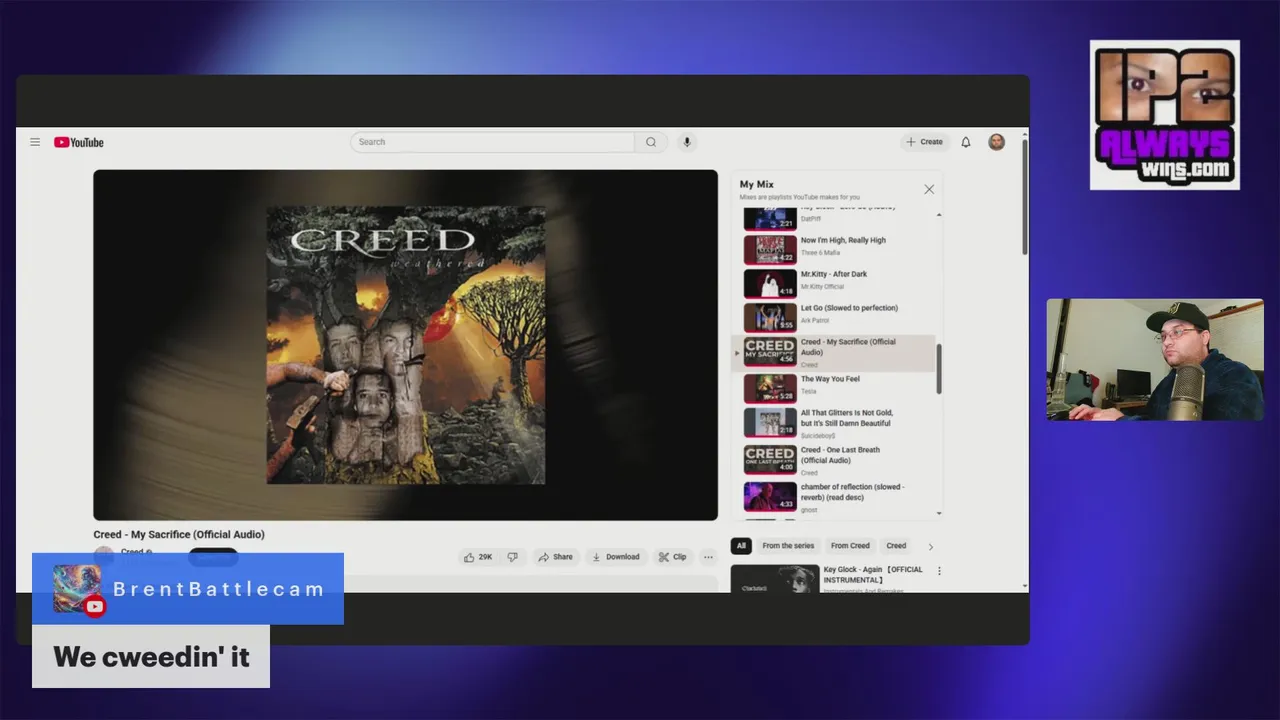Open the YouTube hamburger guide menu
This screenshot has height=720, width=1280.
[x=35, y=142]
